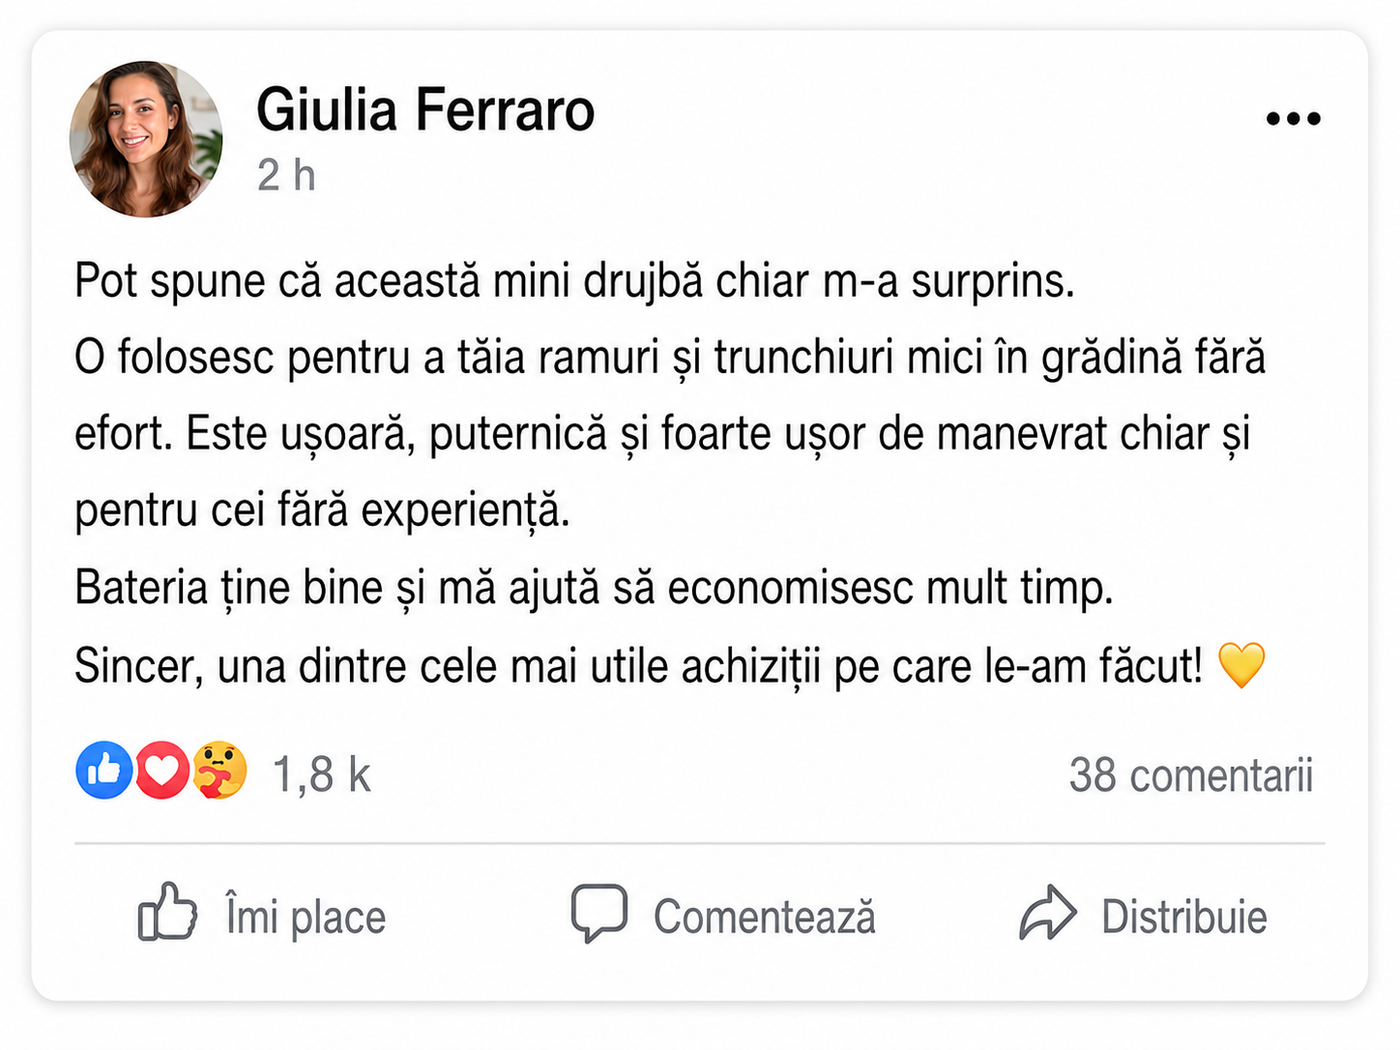The height and width of the screenshot is (1050, 1400).
Task: Click the line mentioning Bateria ține bine
Action: click(x=594, y=588)
